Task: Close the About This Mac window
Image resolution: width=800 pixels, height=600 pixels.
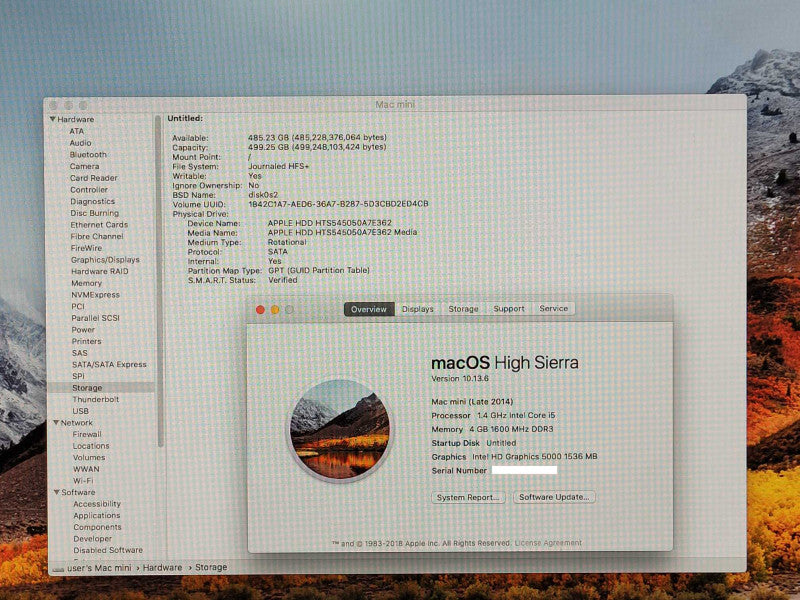Action: (x=260, y=310)
